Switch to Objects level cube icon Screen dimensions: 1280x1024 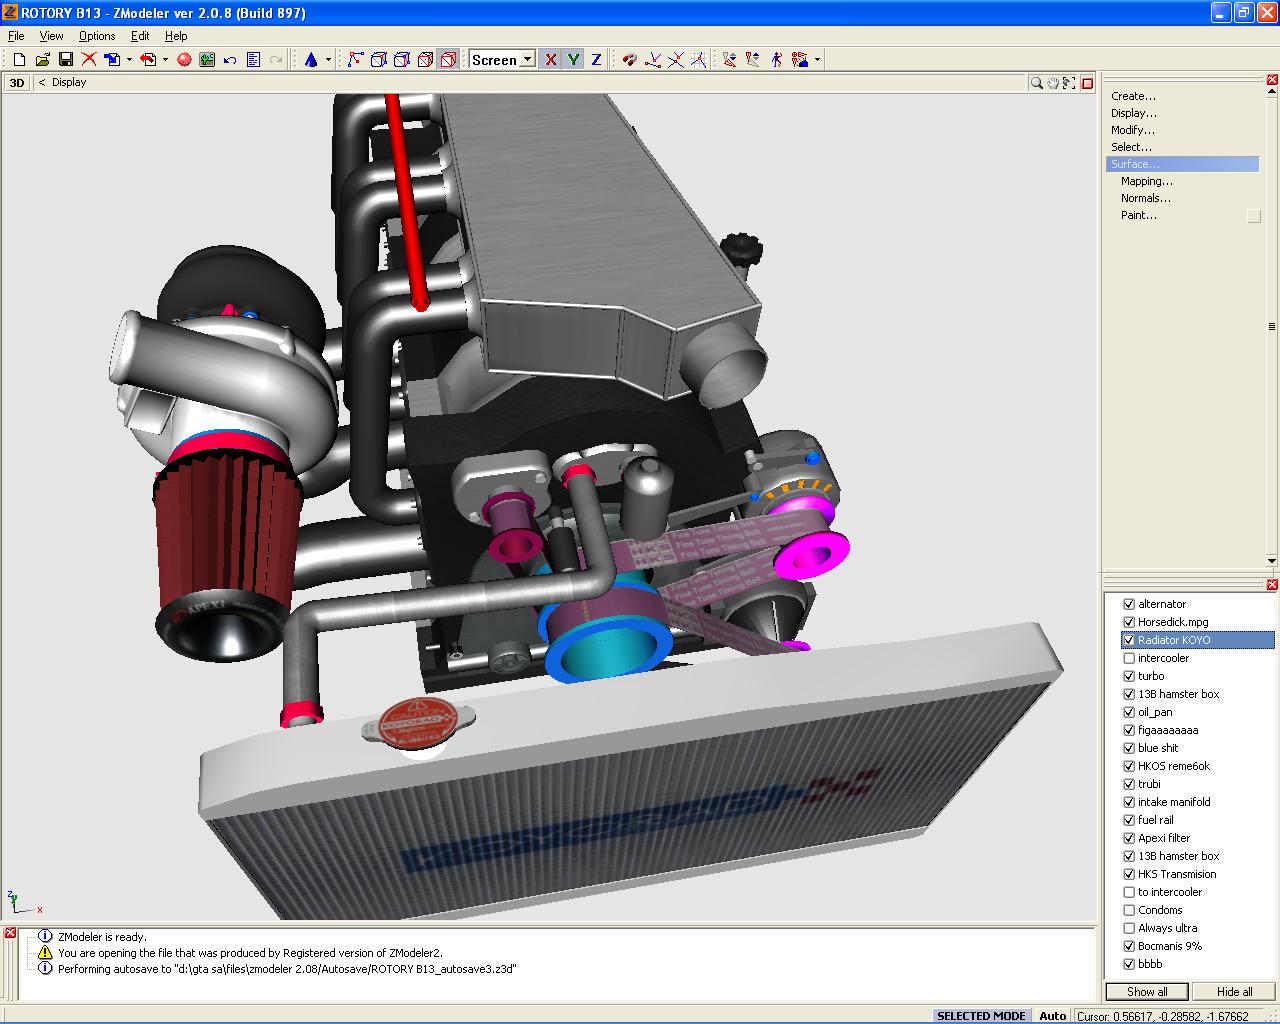coord(425,60)
